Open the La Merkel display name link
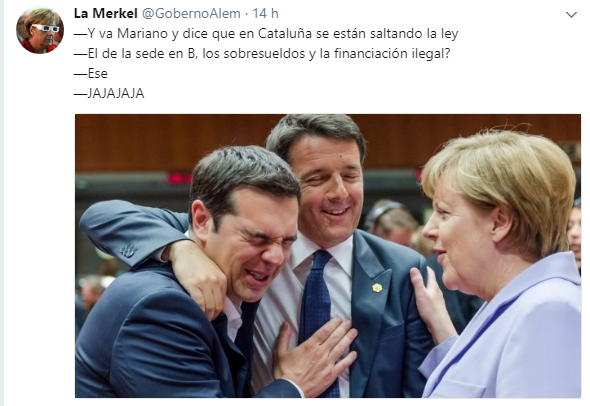Viewport: 590px width, 406px height. click(106, 14)
